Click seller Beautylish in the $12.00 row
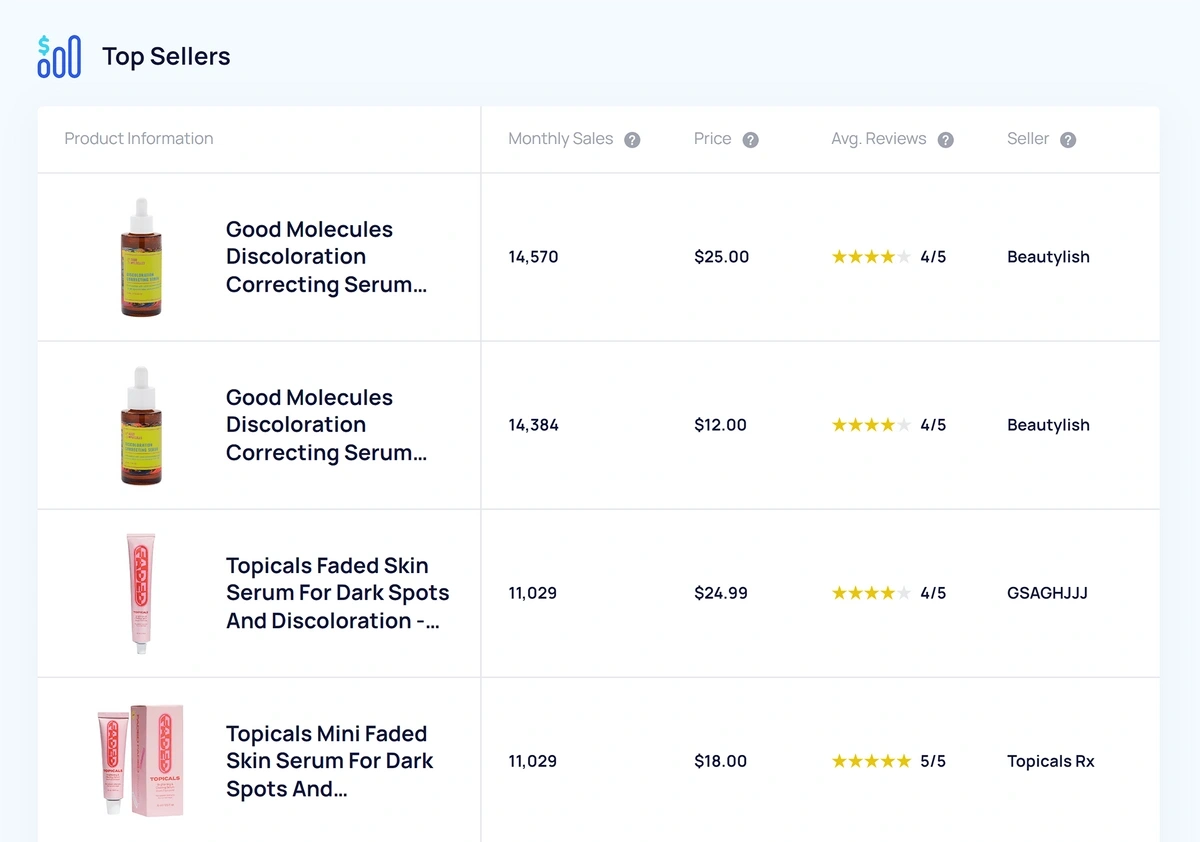This screenshot has width=1200, height=842. click(x=1048, y=425)
